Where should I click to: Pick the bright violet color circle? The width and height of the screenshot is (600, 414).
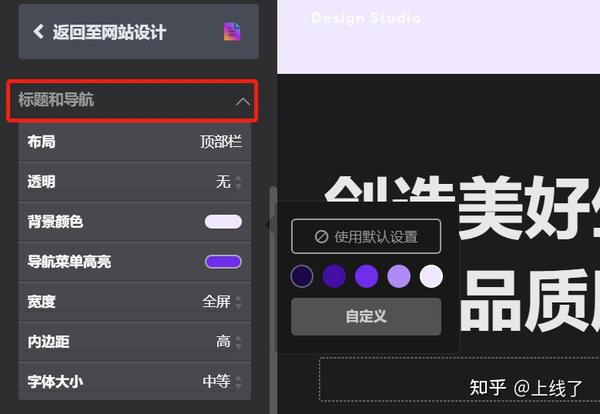tap(367, 276)
